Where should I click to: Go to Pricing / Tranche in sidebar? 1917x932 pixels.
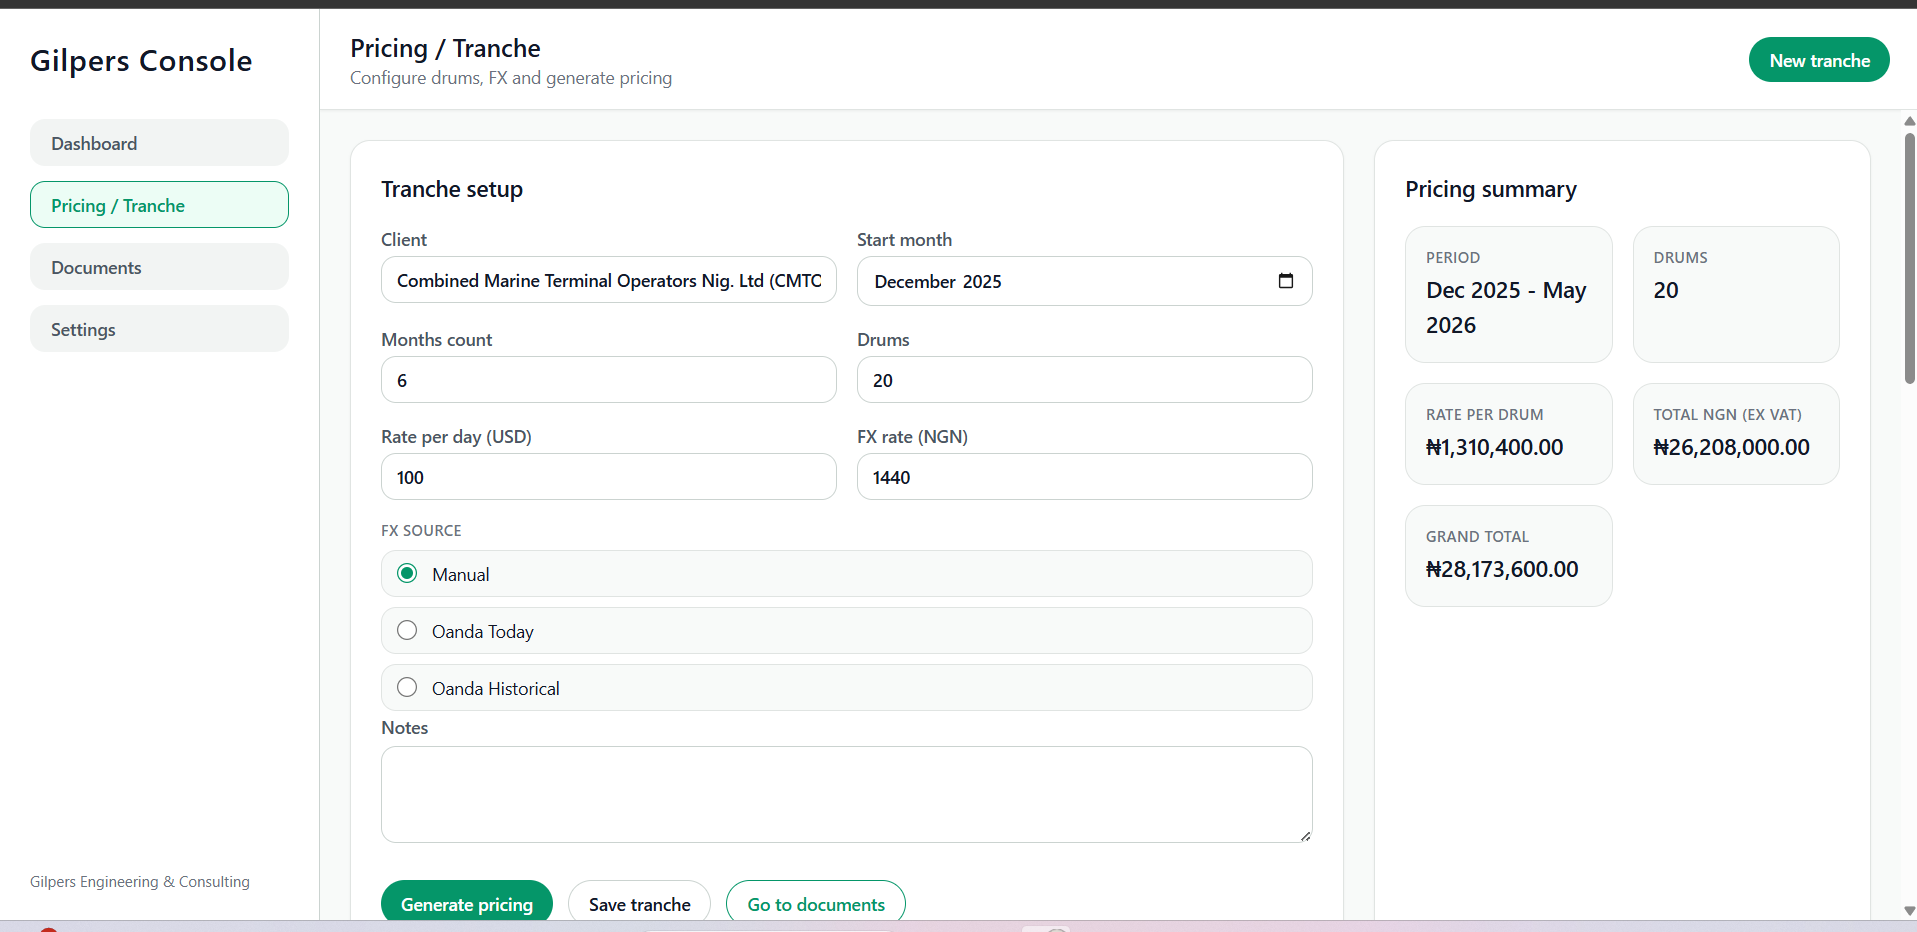click(x=159, y=205)
